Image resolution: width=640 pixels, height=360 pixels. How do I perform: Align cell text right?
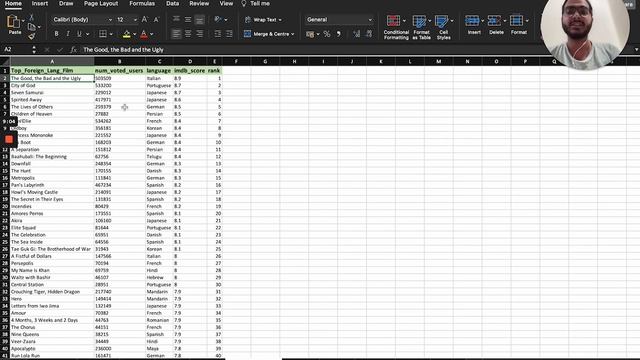[199, 34]
